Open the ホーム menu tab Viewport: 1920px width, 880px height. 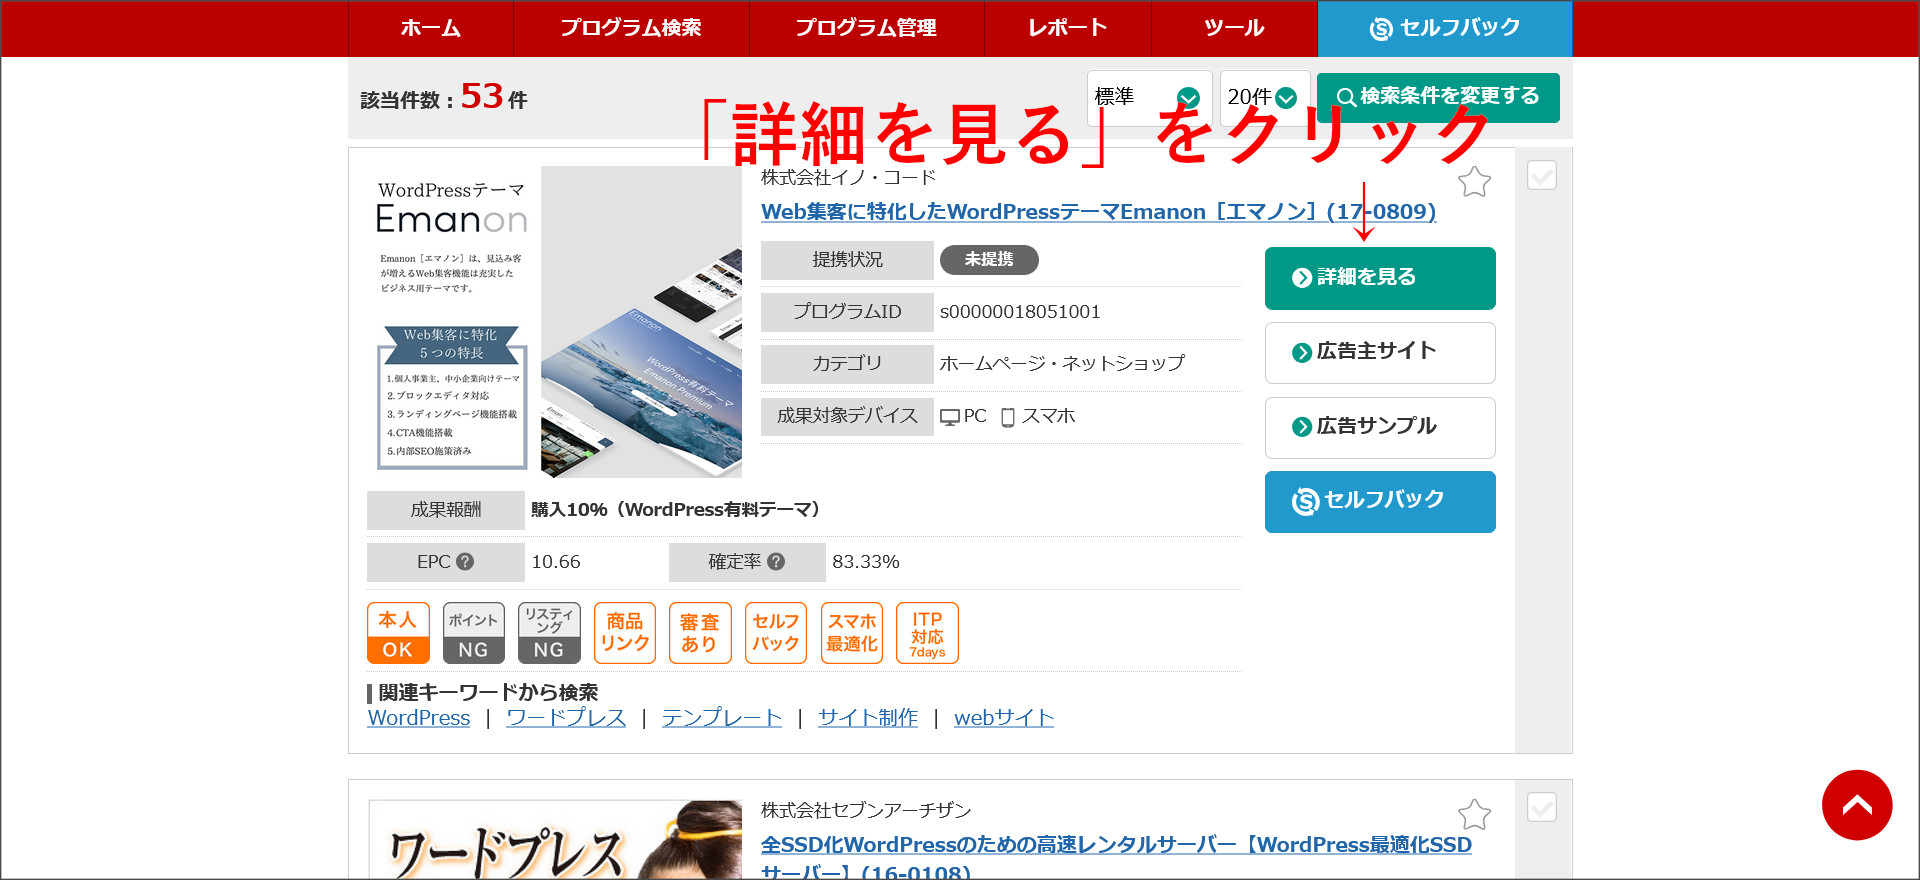pos(431,28)
